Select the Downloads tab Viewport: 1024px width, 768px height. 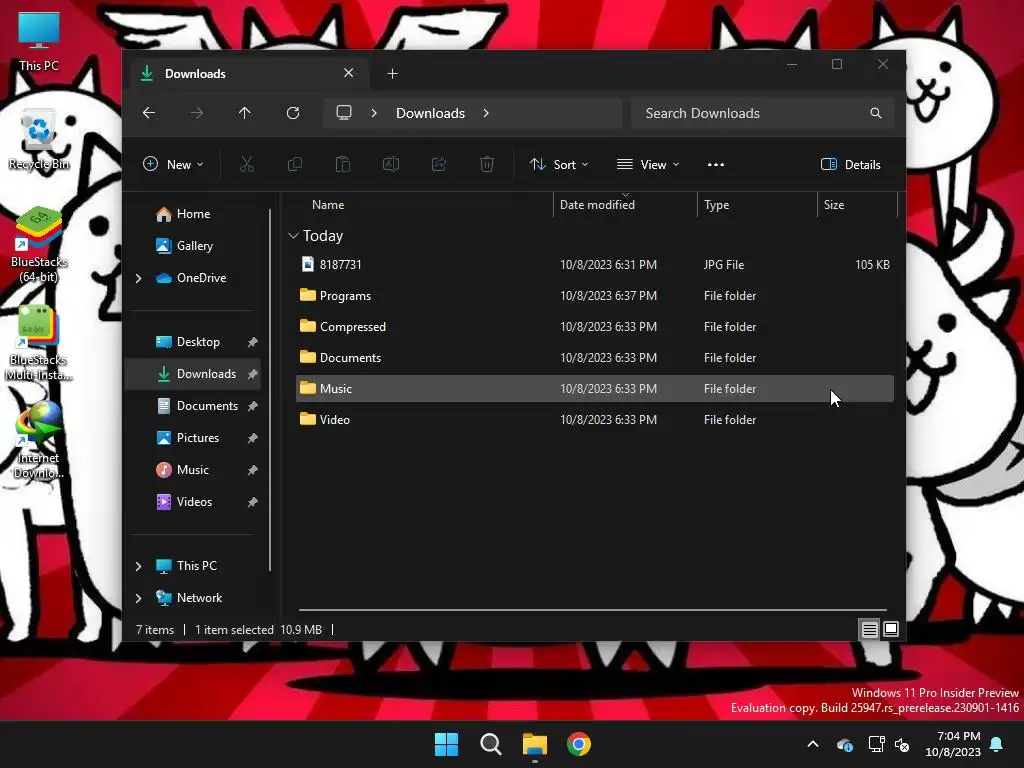click(248, 73)
